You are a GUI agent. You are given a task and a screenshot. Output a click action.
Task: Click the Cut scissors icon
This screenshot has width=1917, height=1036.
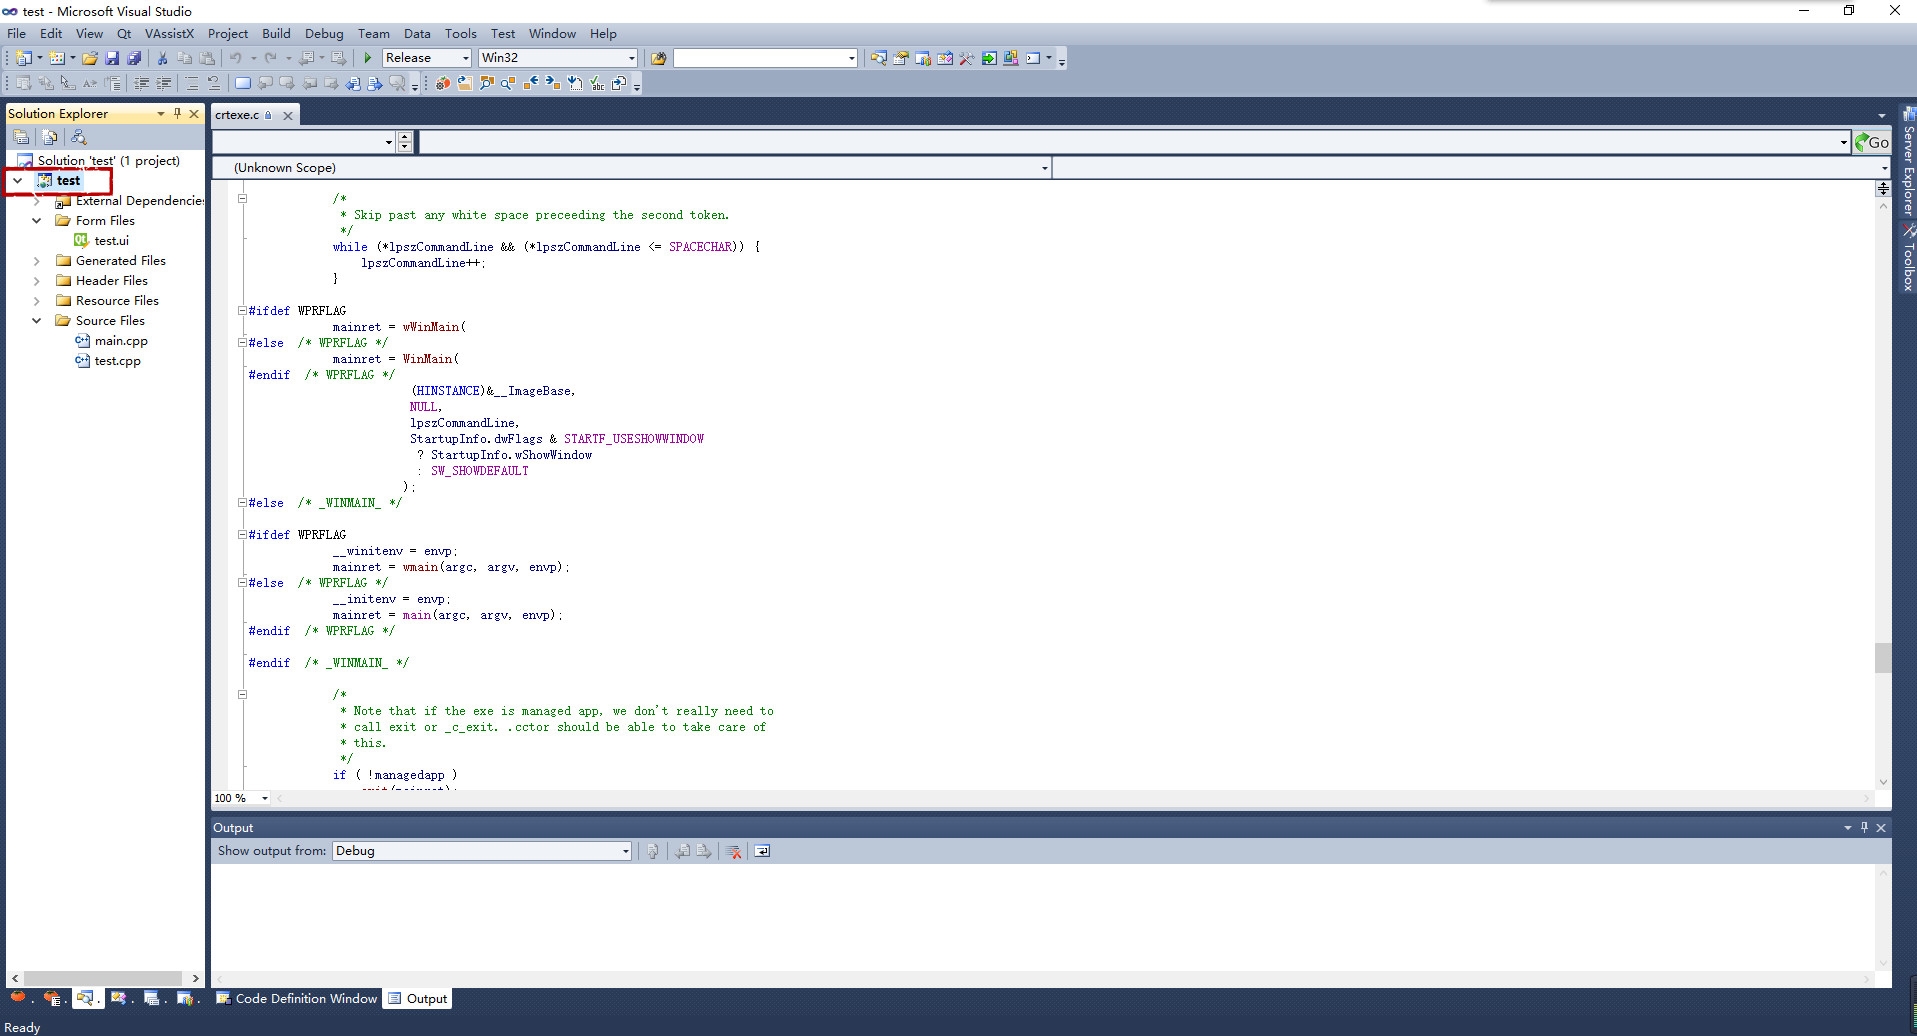[x=163, y=58]
